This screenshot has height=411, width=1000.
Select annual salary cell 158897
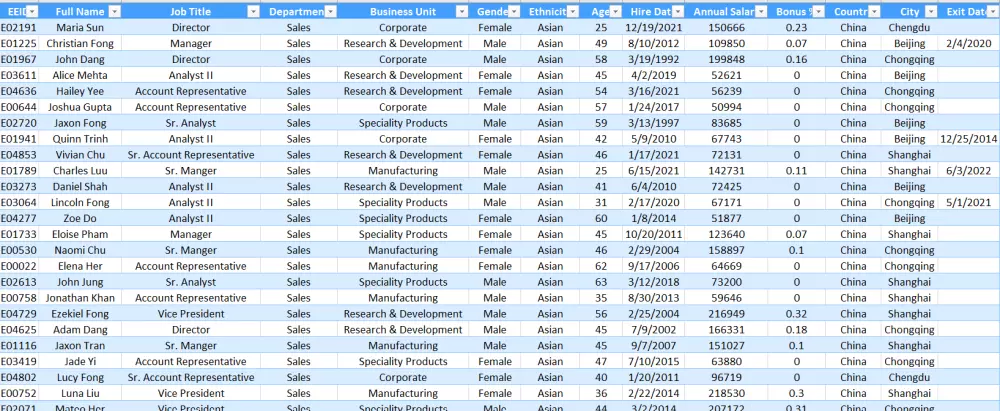coord(726,250)
